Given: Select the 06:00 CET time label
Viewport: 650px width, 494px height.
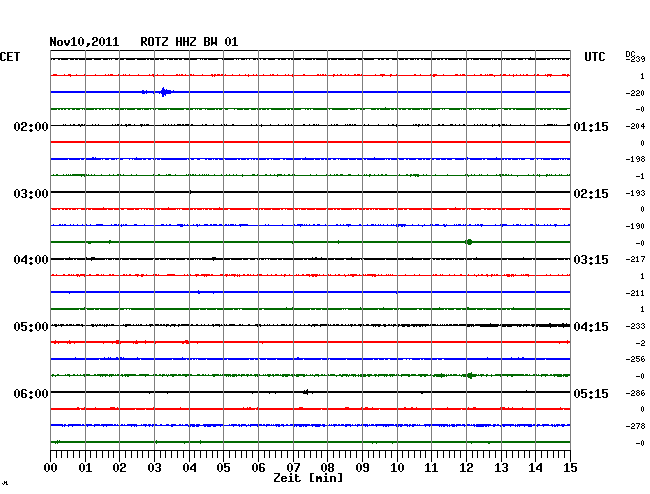Looking at the screenshot, I should [x=31, y=393].
